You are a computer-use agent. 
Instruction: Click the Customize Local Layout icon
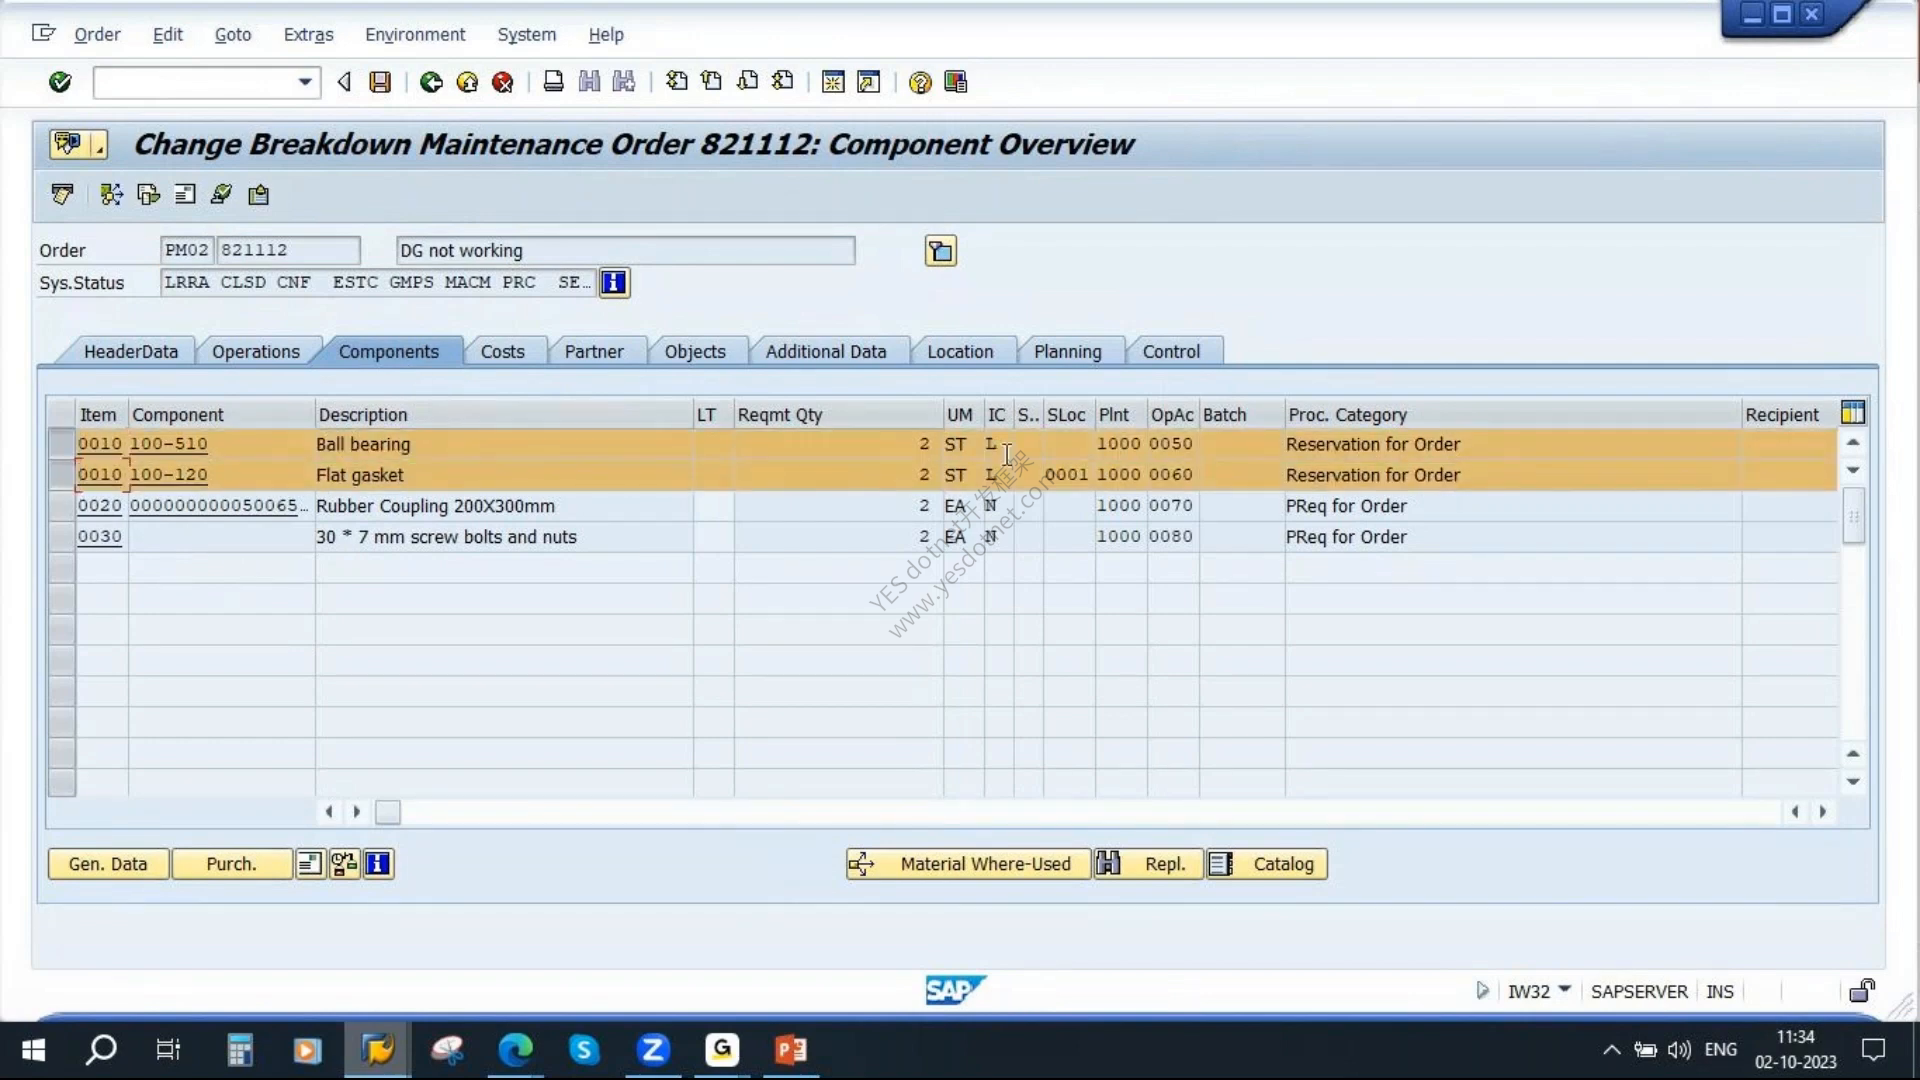coord(956,82)
